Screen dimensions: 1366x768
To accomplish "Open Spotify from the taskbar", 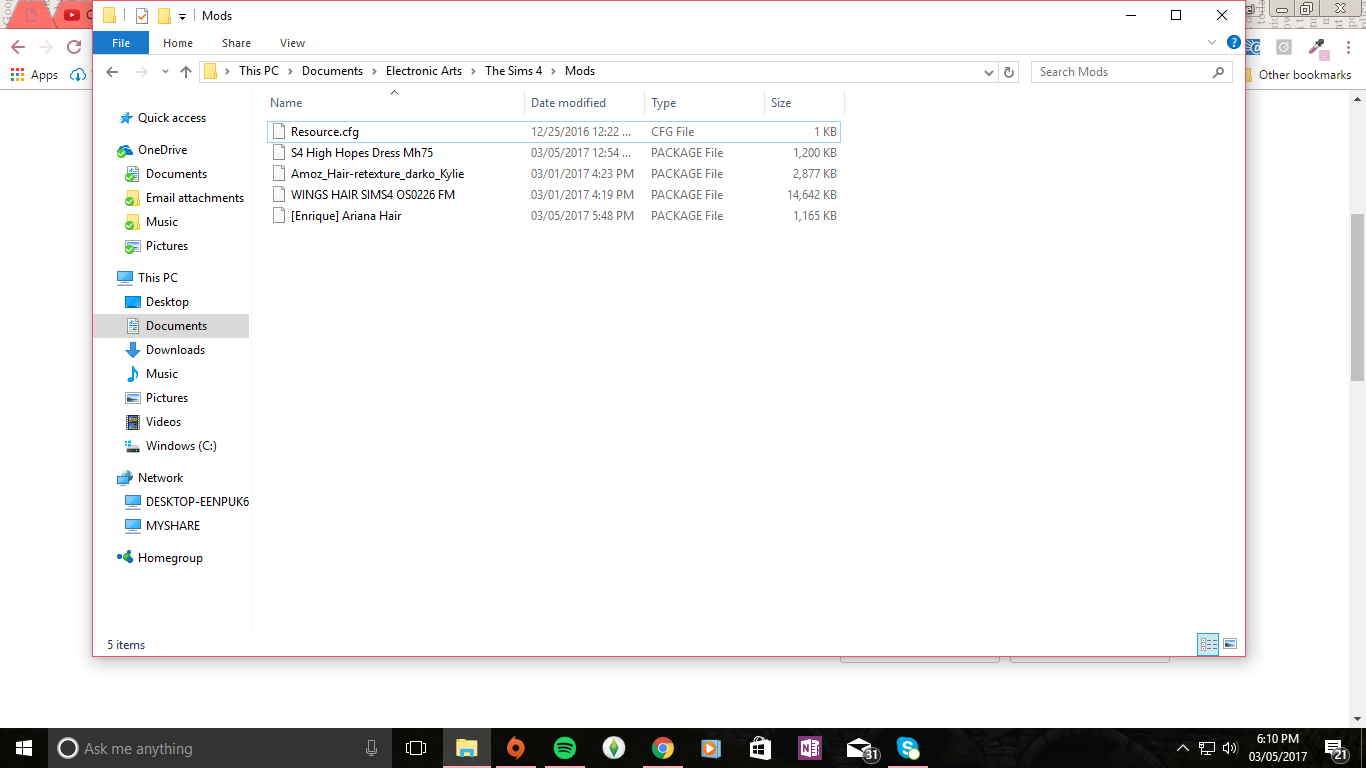I will coord(564,748).
